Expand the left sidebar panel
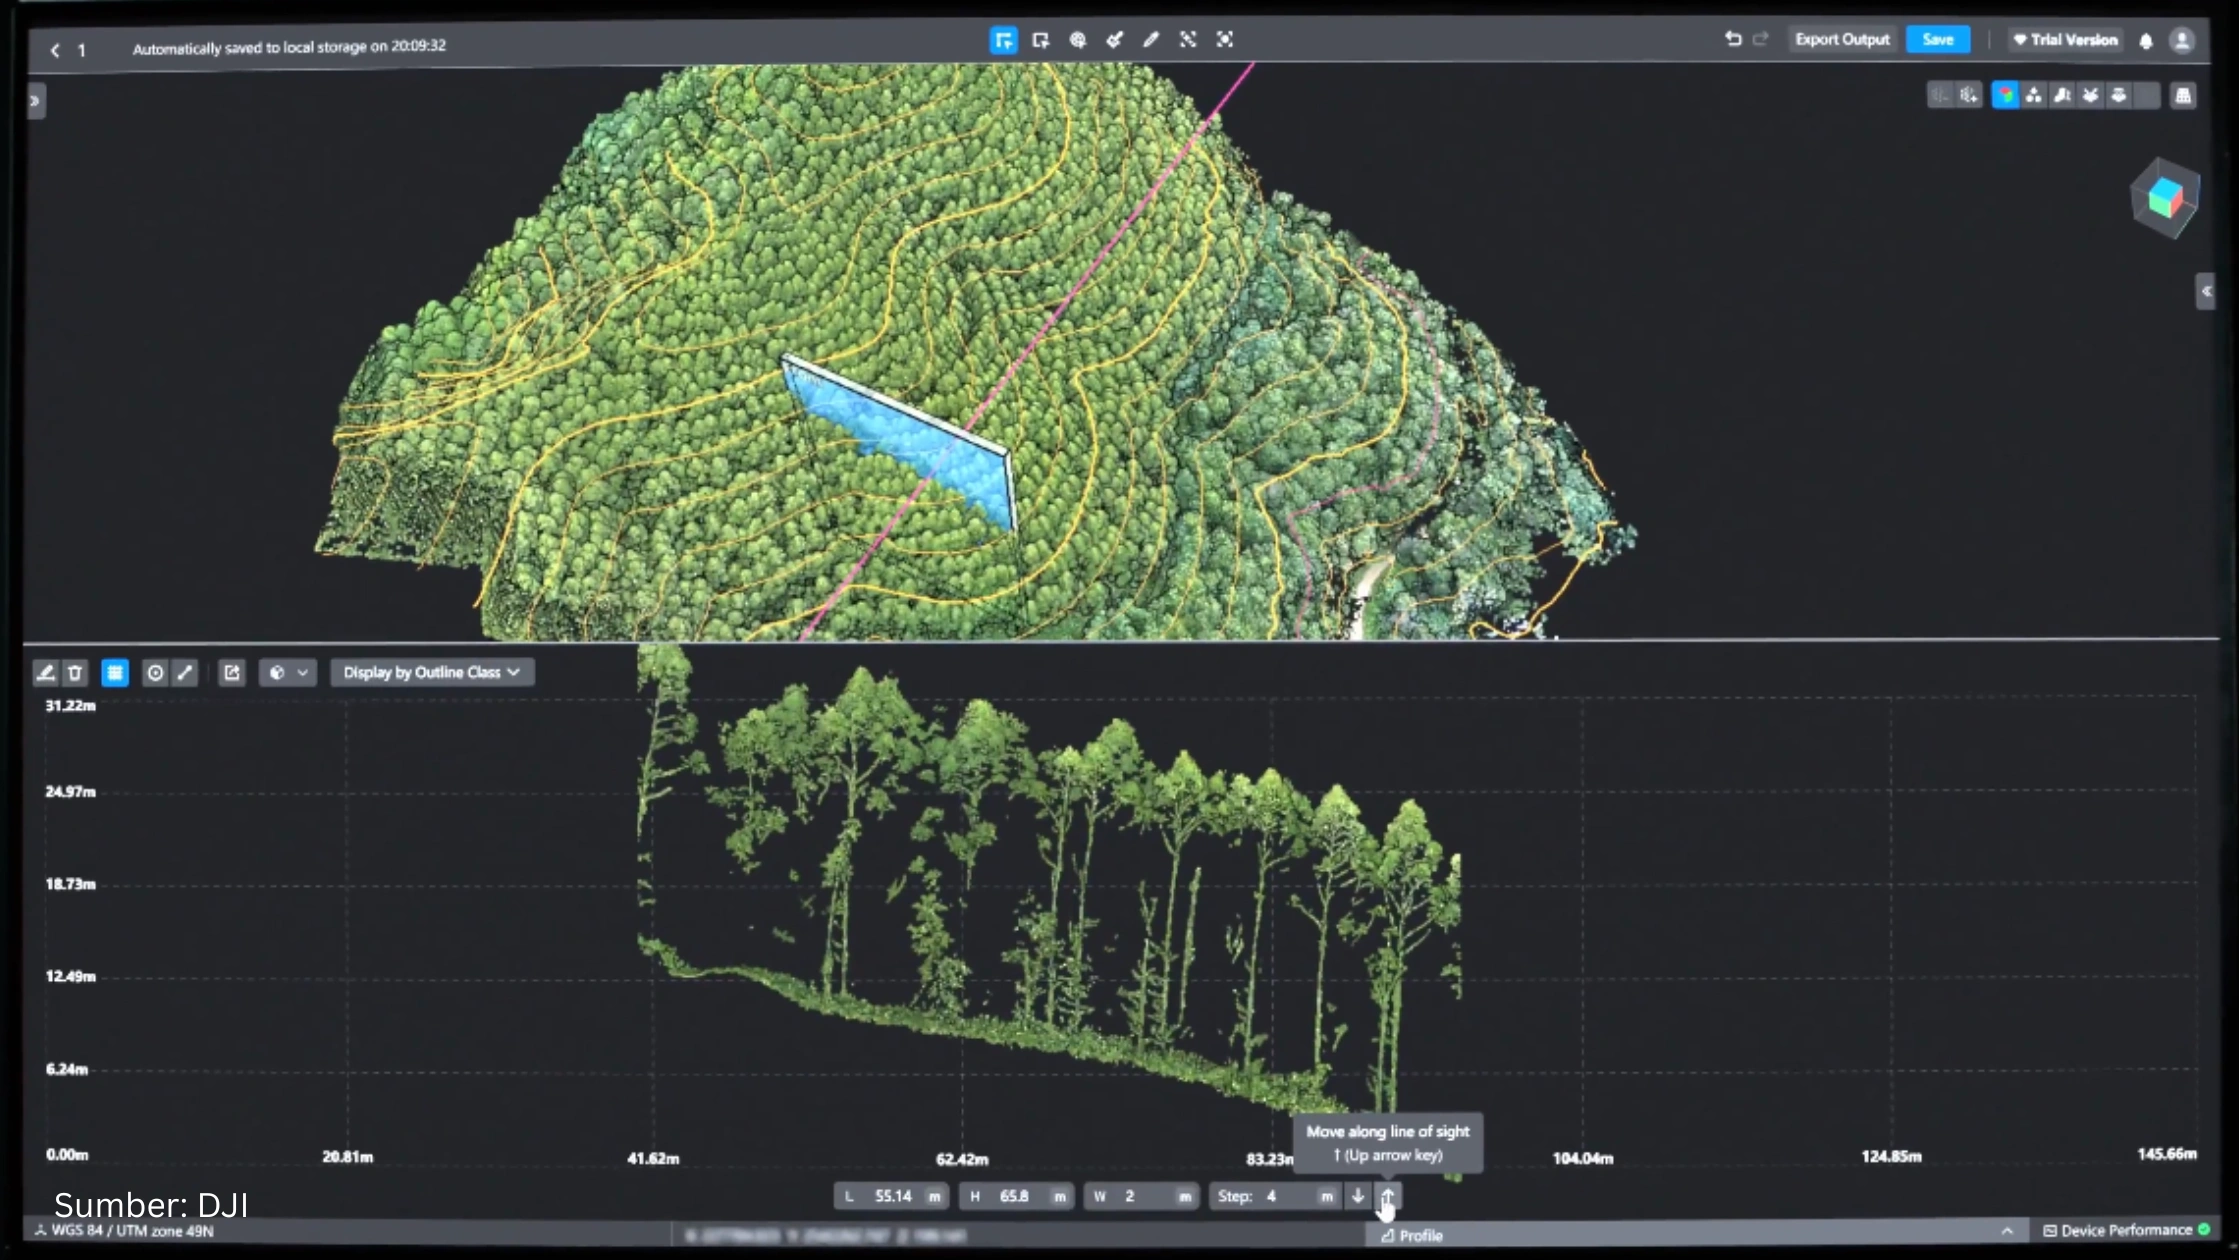The width and height of the screenshot is (2240, 1260). pyautogui.click(x=35, y=101)
